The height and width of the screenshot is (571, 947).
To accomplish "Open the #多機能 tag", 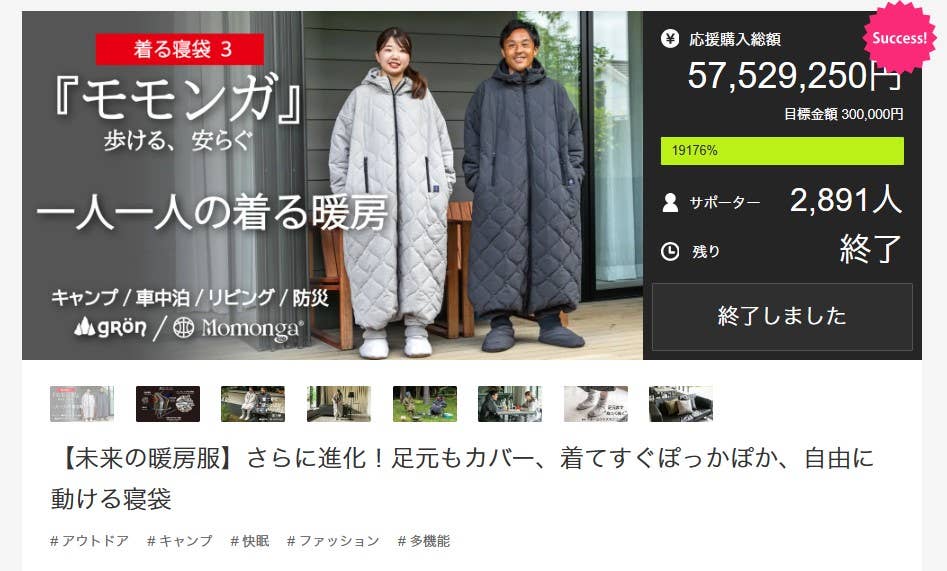I will [424, 541].
